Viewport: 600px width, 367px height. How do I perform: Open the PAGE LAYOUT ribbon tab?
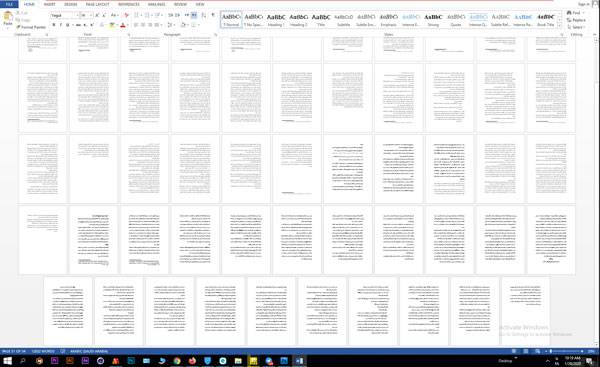click(x=97, y=4)
